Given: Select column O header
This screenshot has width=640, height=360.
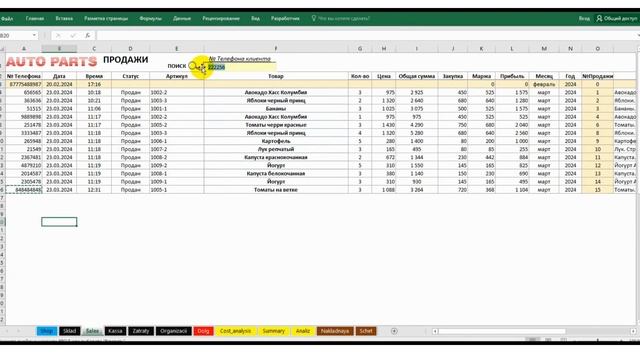Looking at the screenshot, I should (598, 49).
